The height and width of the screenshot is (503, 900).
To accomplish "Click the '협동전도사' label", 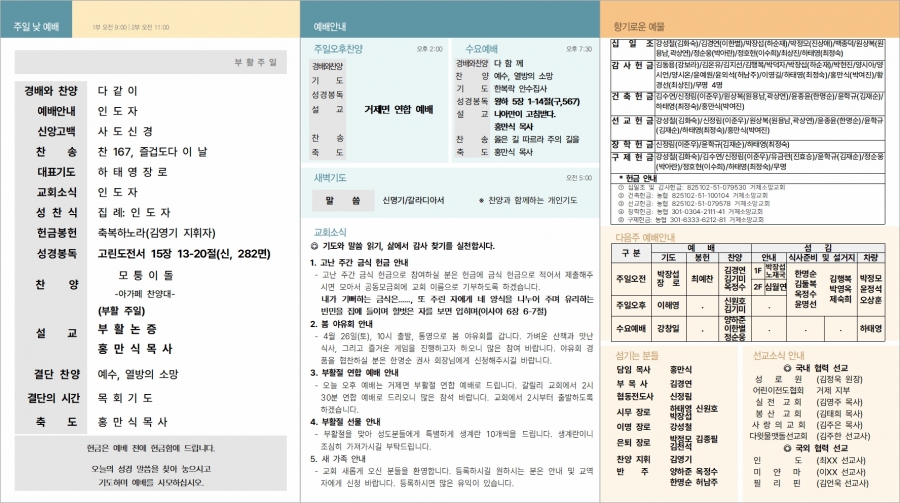I will tap(635, 396).
